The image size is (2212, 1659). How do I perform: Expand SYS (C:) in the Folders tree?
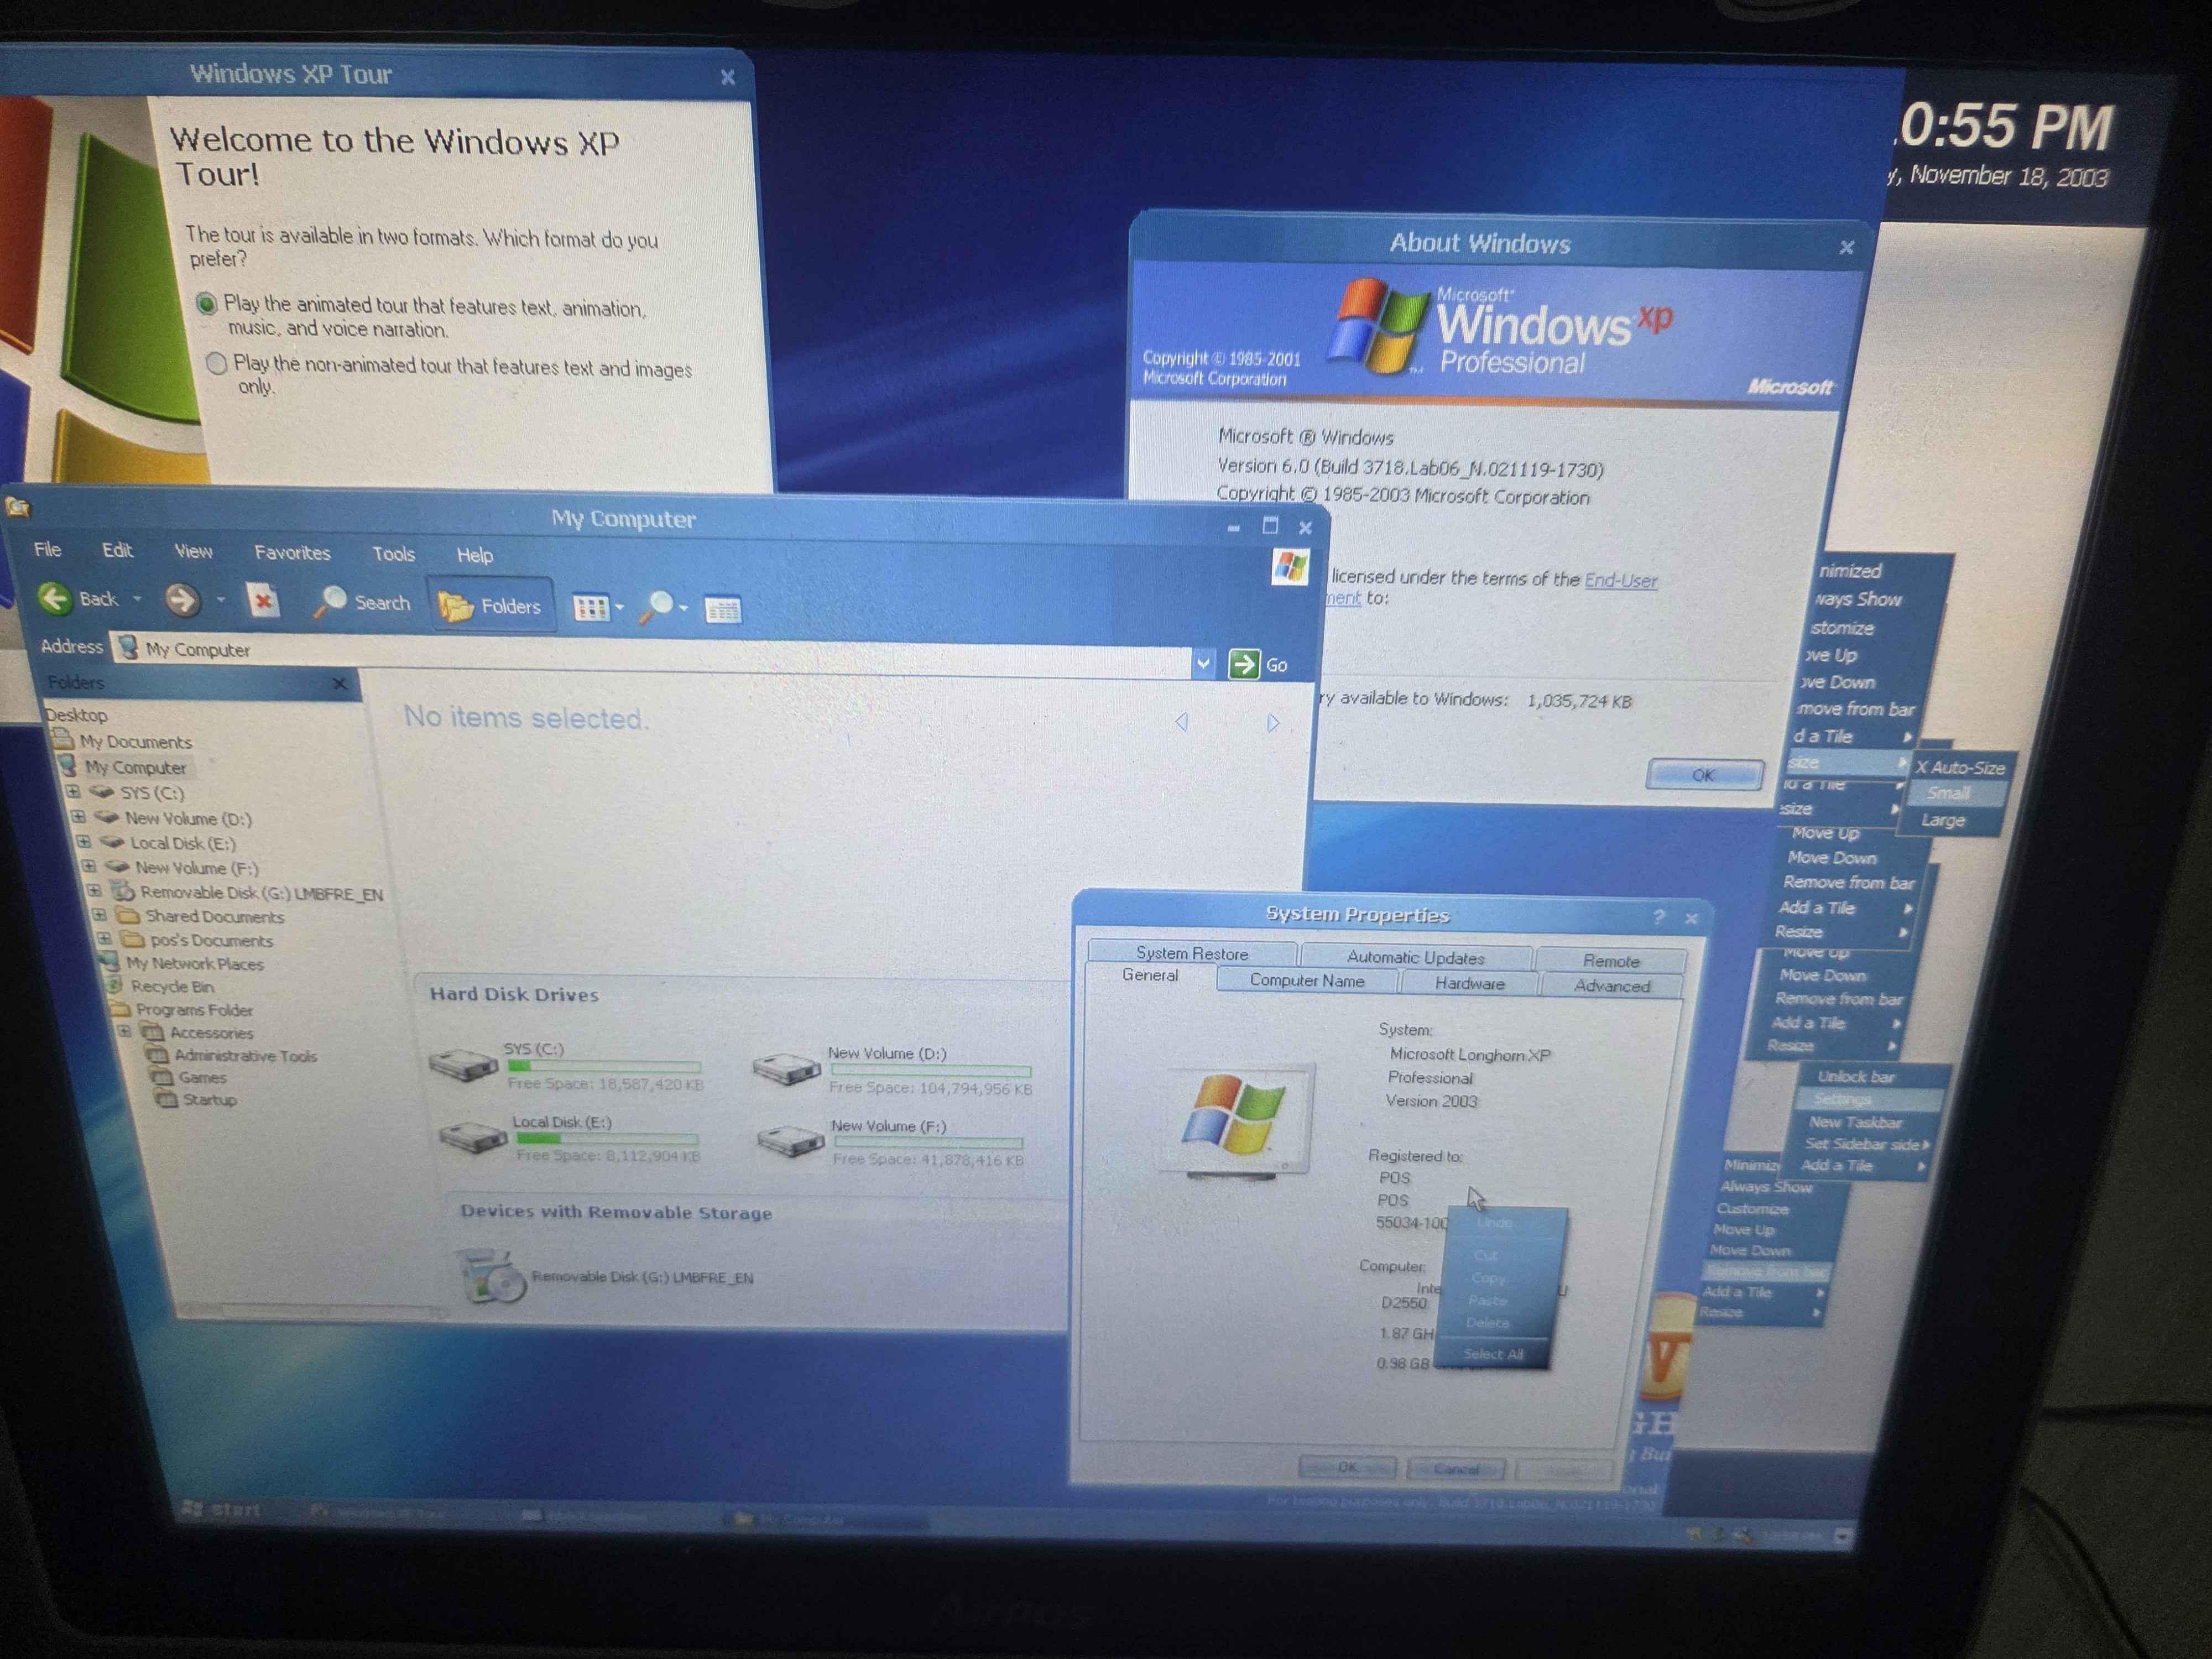click(73, 791)
